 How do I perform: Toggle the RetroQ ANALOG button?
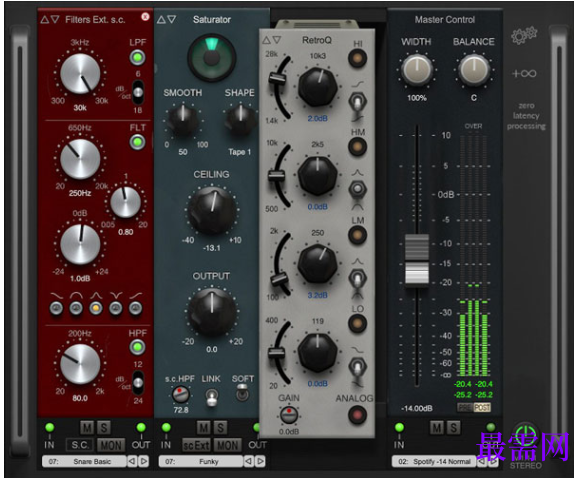click(x=356, y=415)
